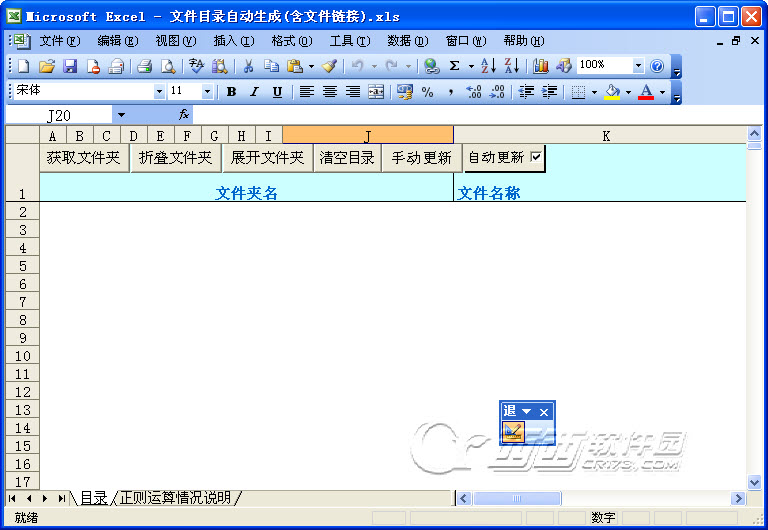Viewport: 768px width, 530px height.
Task: Open the font name dropdown 宋体
Action: [159, 92]
